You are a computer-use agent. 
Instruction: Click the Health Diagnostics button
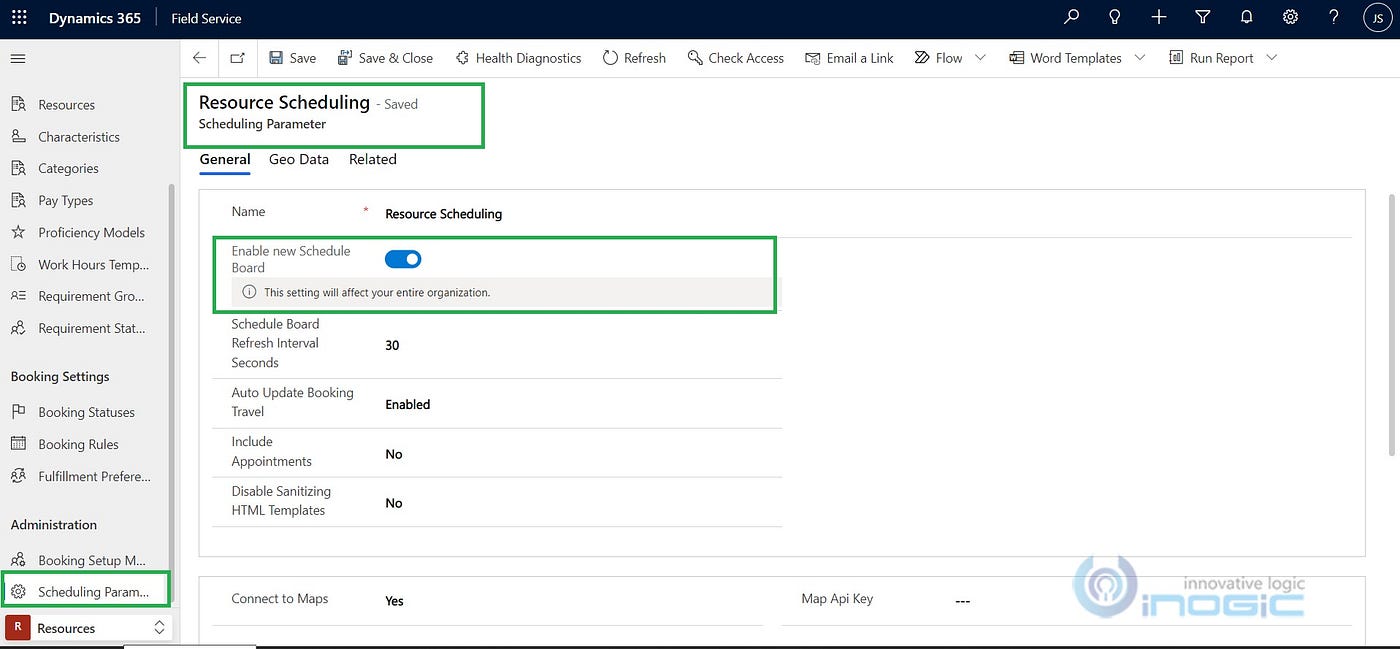(518, 58)
